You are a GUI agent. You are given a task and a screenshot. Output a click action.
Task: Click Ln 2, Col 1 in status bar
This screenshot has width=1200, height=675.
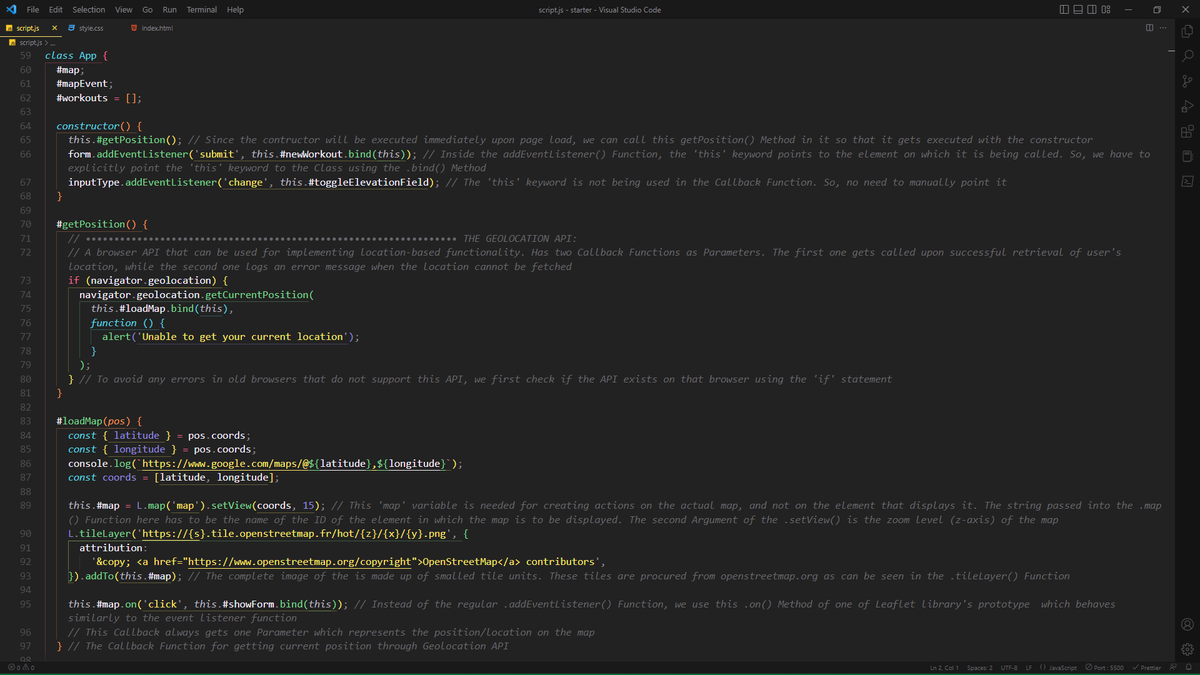tap(944, 667)
